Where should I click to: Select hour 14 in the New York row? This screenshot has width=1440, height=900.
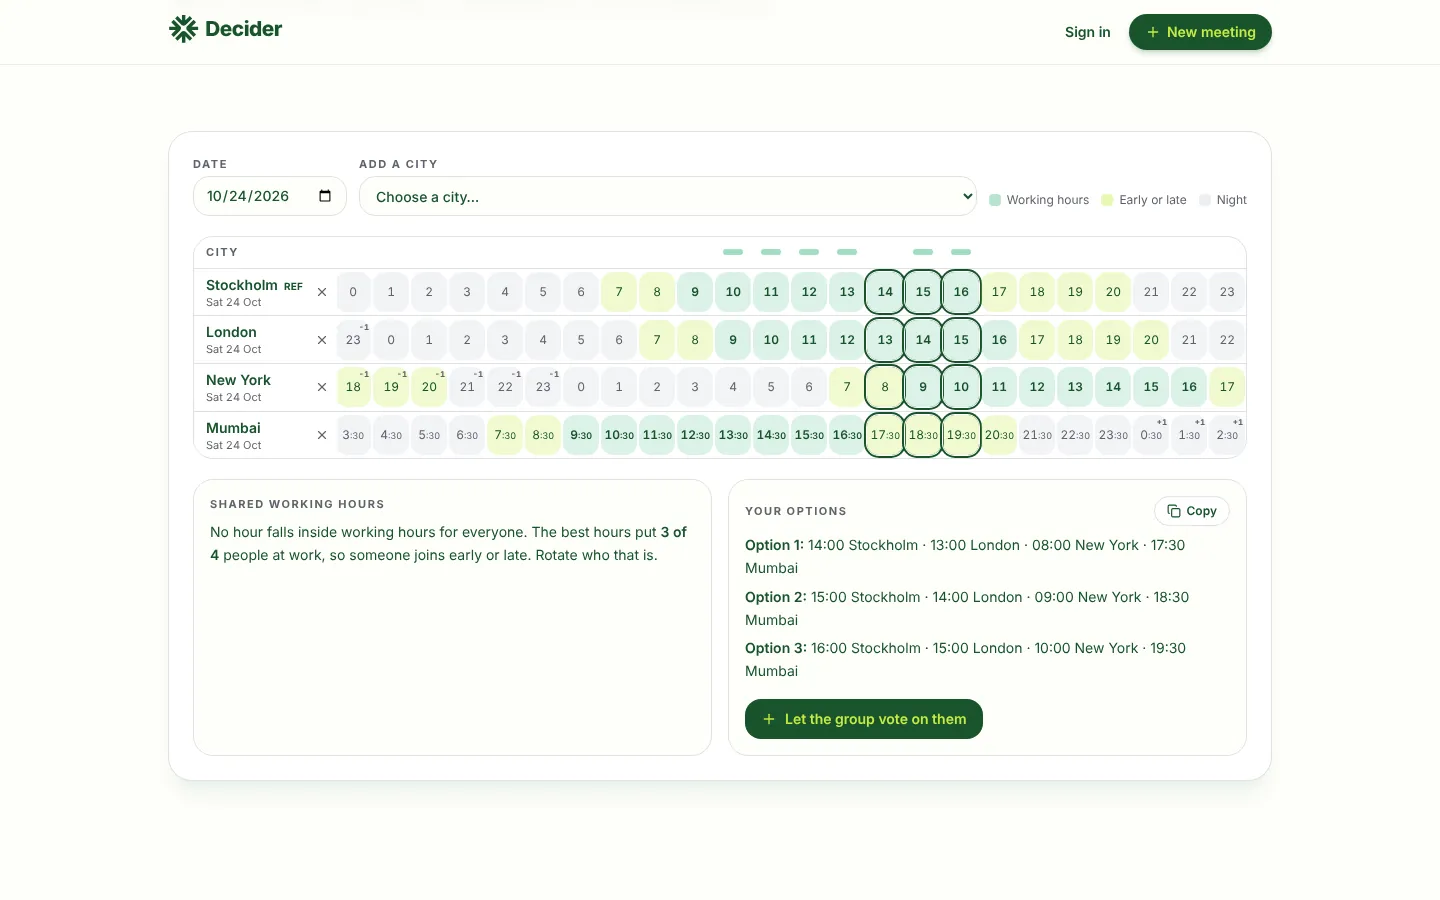1113,387
